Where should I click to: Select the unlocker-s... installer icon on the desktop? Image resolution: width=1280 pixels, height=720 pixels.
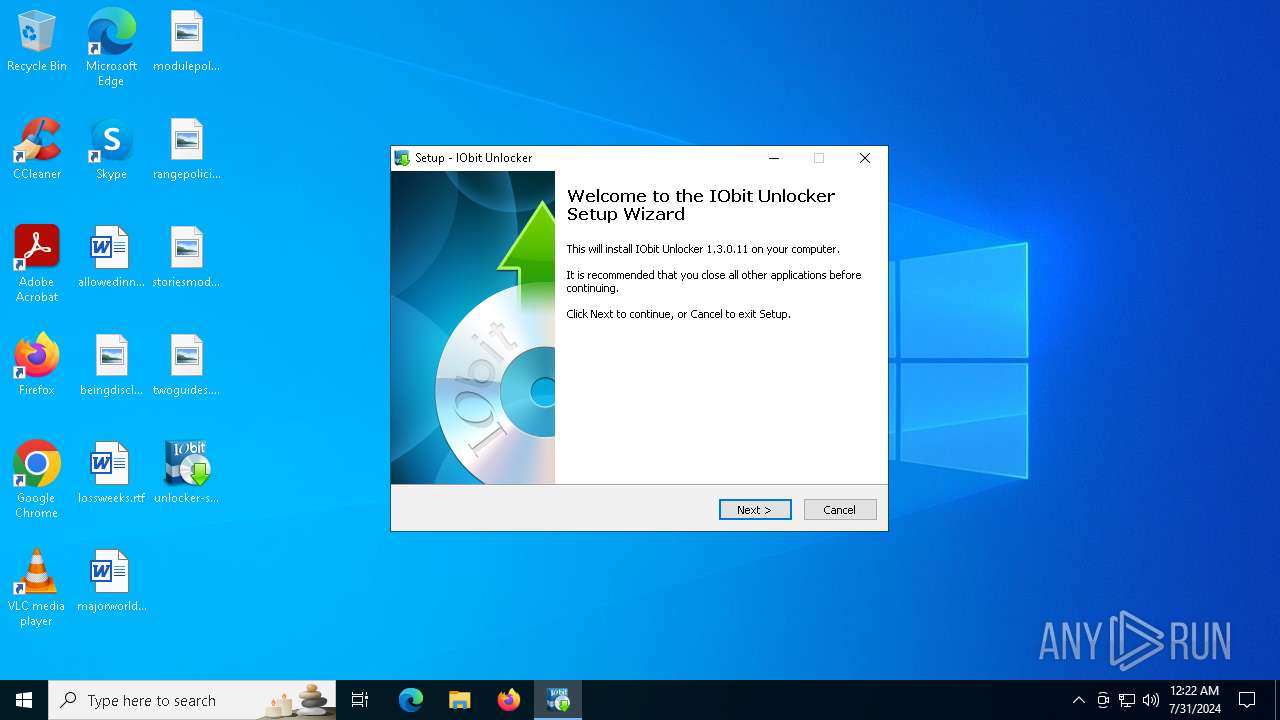point(186,474)
